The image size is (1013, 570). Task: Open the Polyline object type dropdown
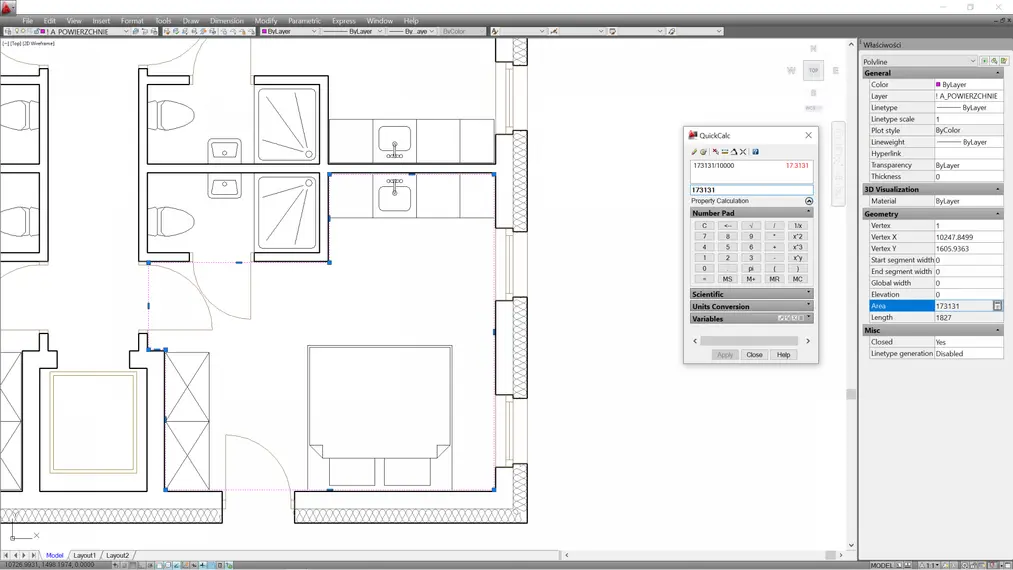point(973,61)
